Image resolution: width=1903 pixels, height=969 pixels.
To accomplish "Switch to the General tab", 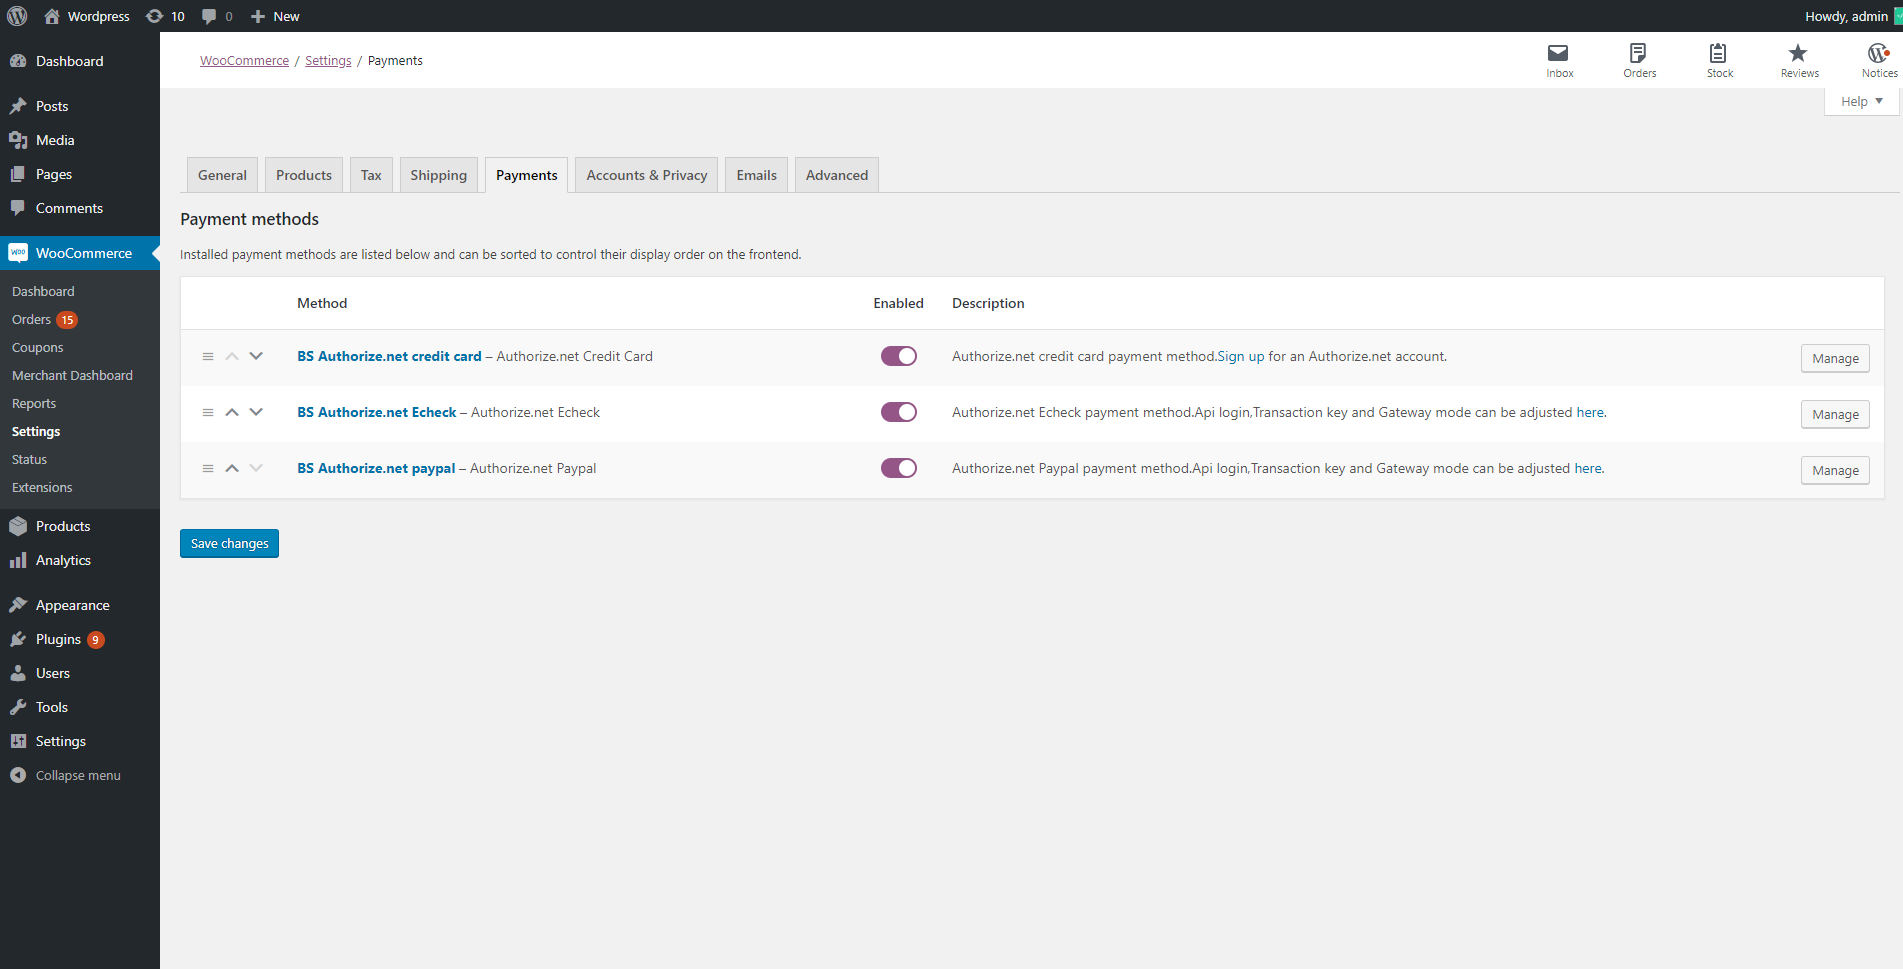I will [x=222, y=175].
